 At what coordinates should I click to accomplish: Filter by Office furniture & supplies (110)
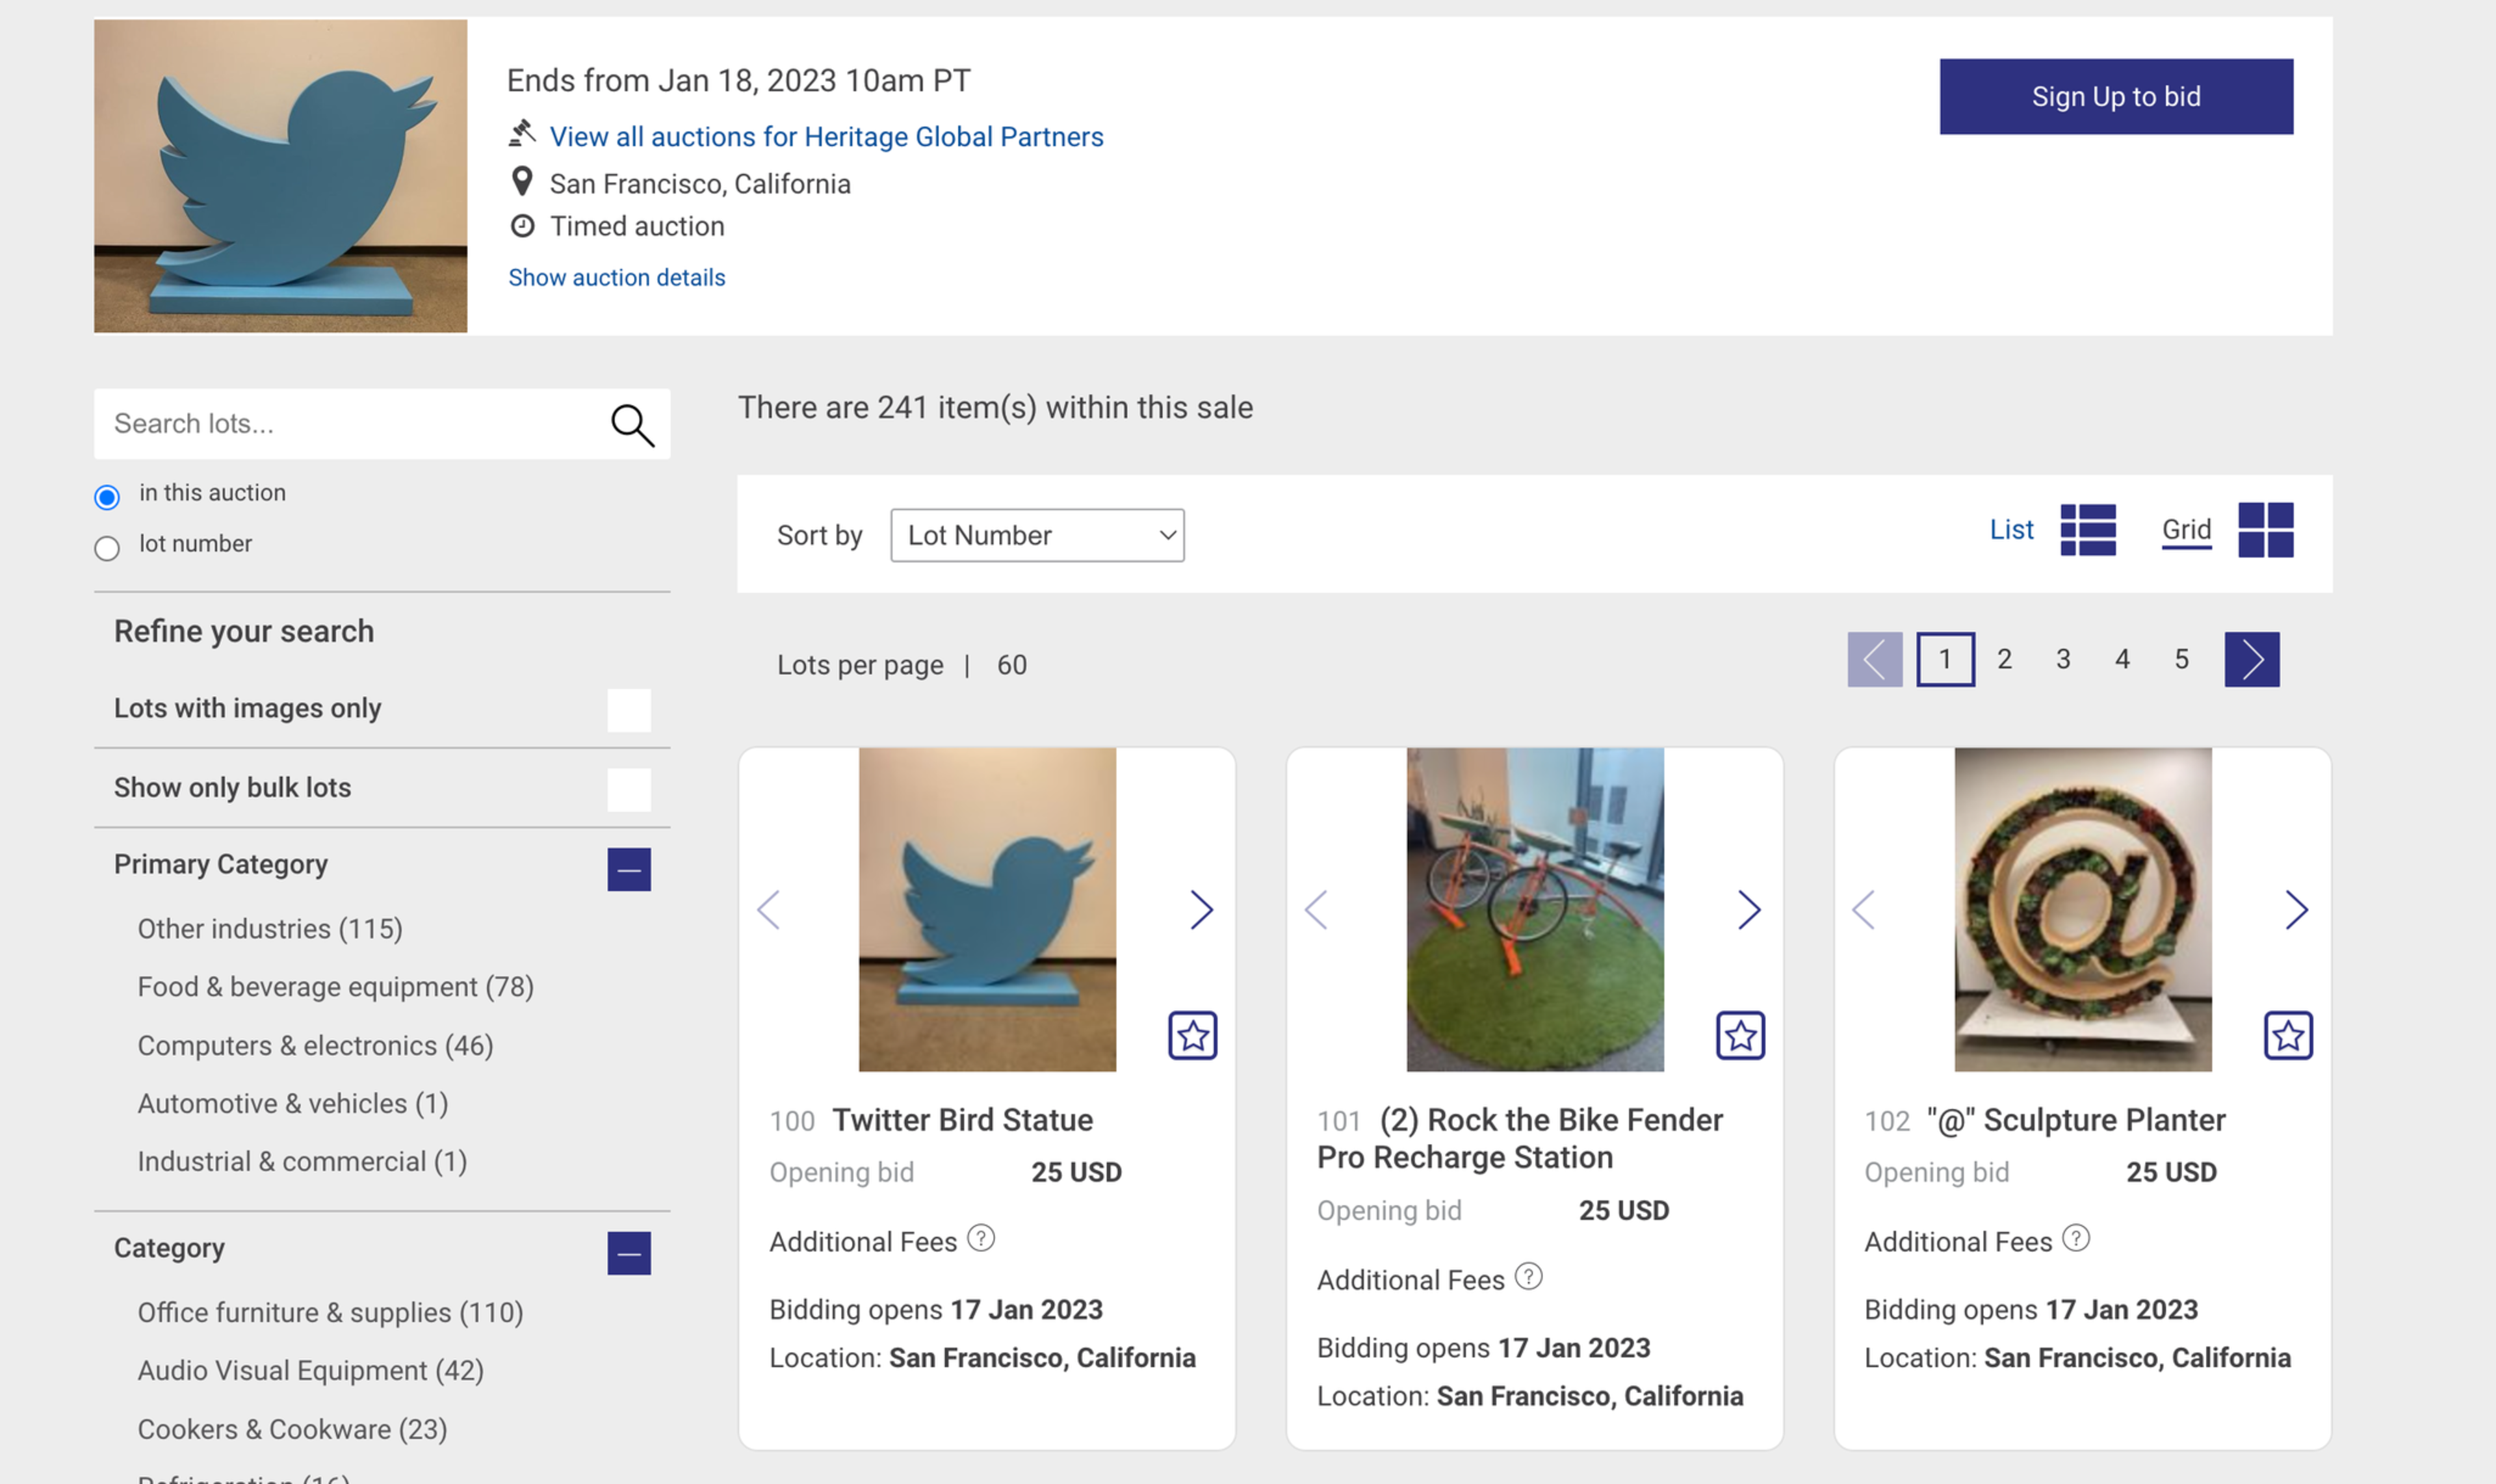[x=330, y=1313]
